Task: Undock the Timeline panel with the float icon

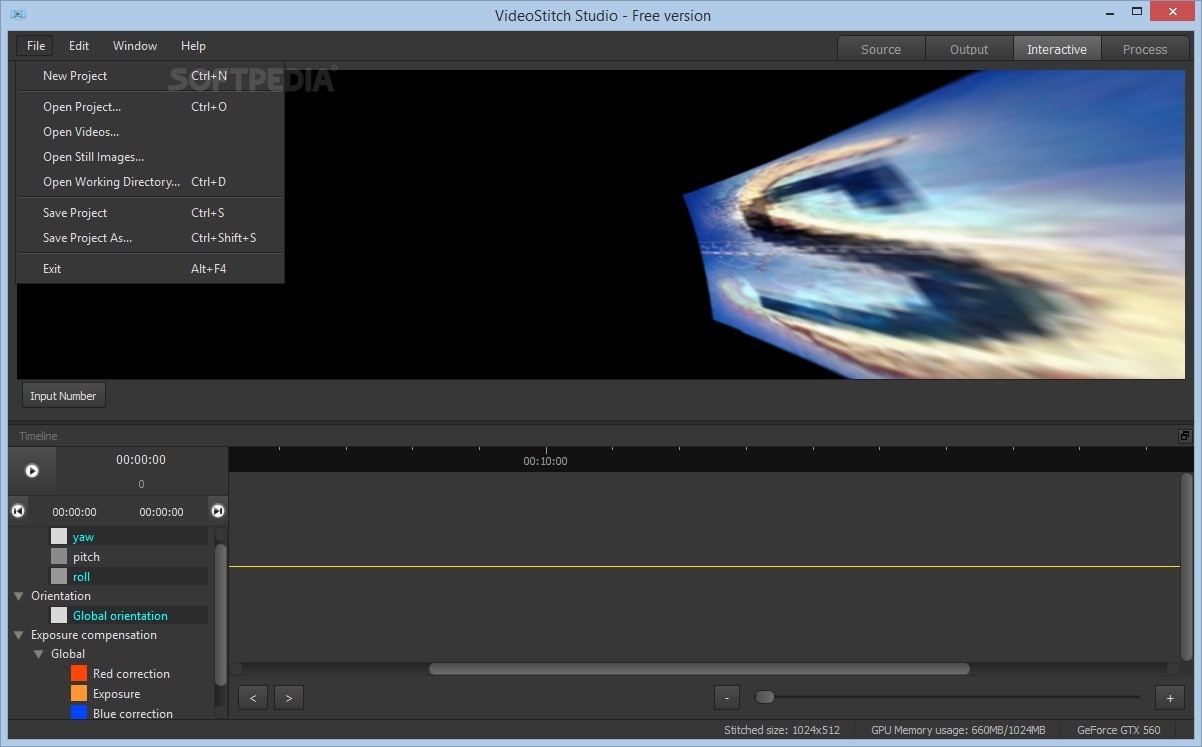Action: [x=1185, y=436]
